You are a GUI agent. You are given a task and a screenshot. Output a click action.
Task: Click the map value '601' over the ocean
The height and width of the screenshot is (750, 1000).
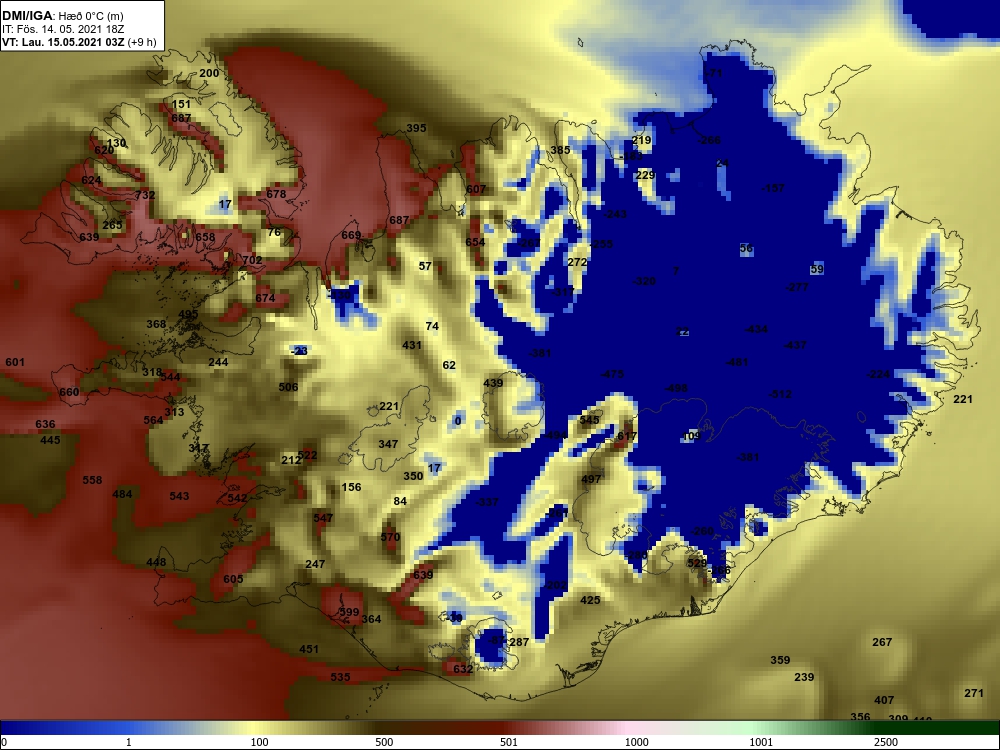tap(15, 362)
